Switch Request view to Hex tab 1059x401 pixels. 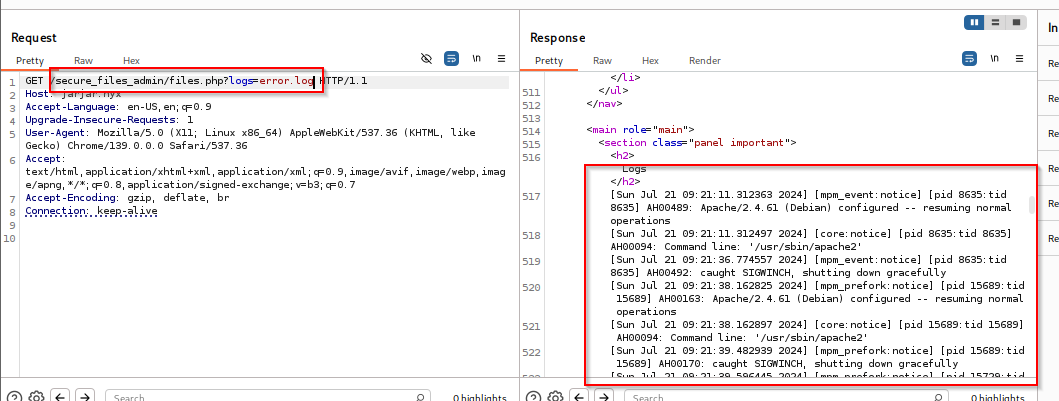point(131,60)
